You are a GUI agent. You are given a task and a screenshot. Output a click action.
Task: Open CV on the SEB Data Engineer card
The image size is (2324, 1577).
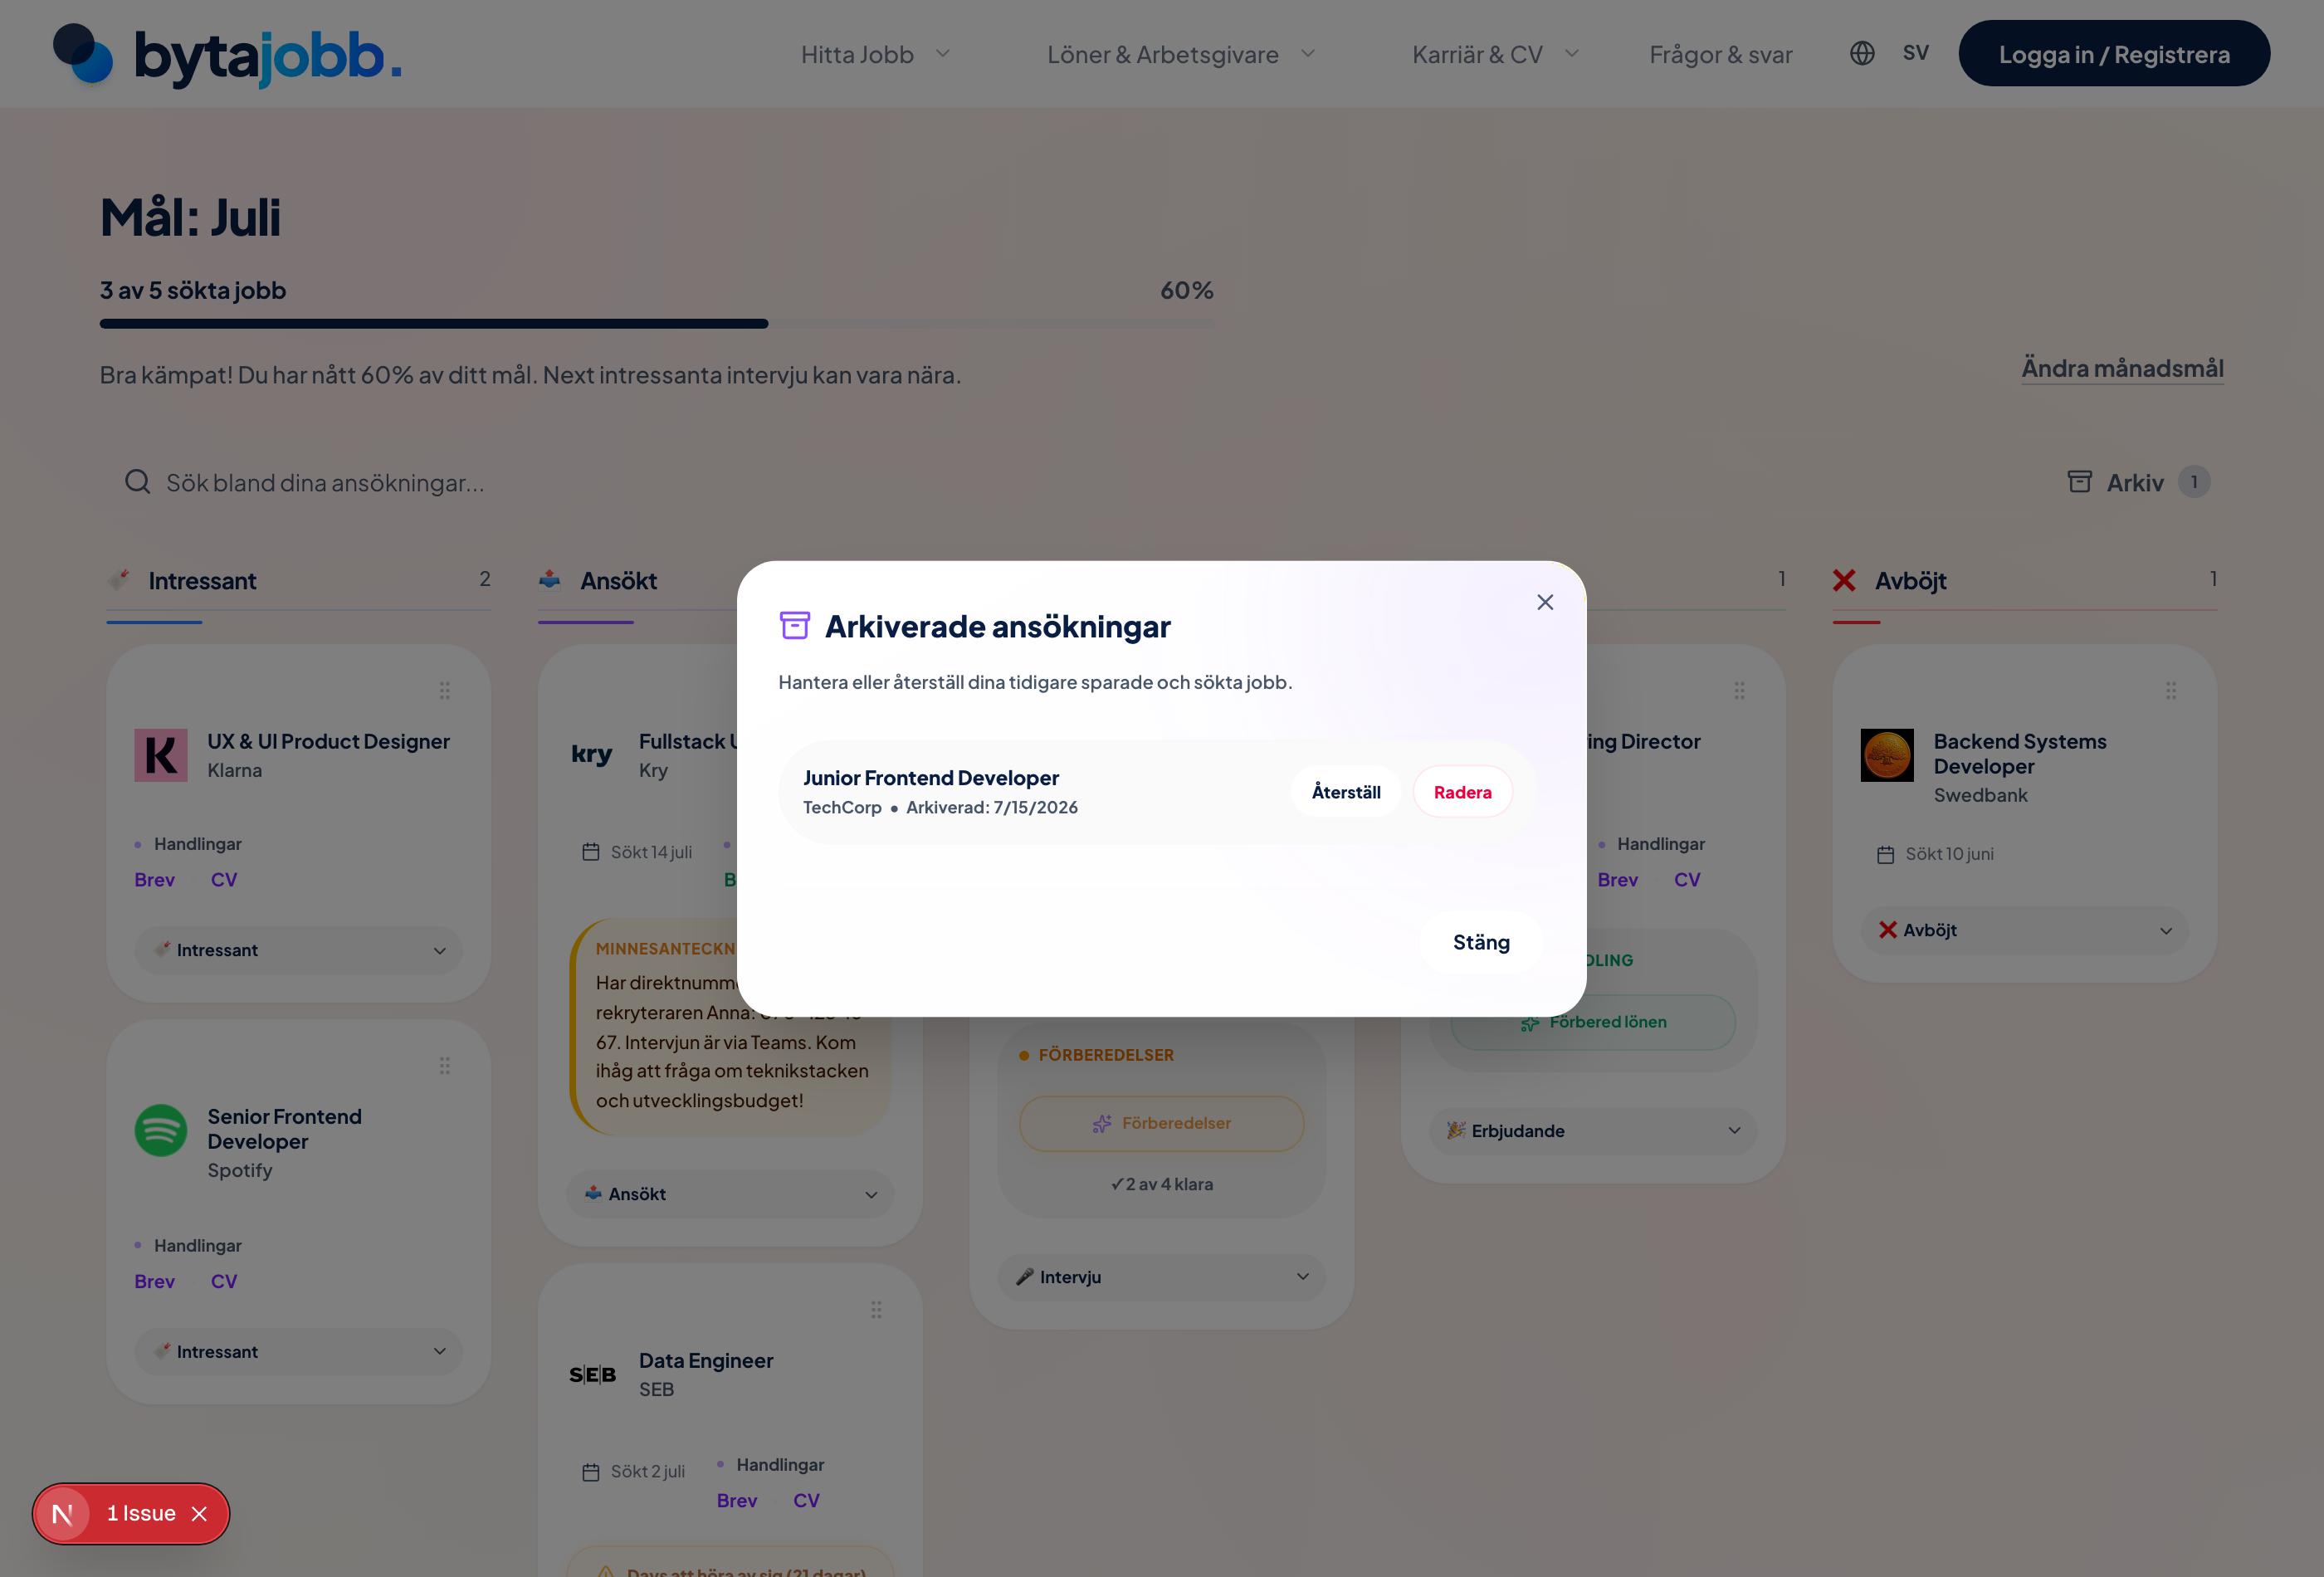[806, 1500]
